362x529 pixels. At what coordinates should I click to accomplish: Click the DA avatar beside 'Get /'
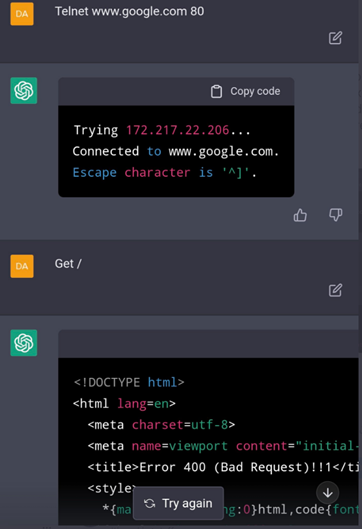pyautogui.click(x=22, y=266)
